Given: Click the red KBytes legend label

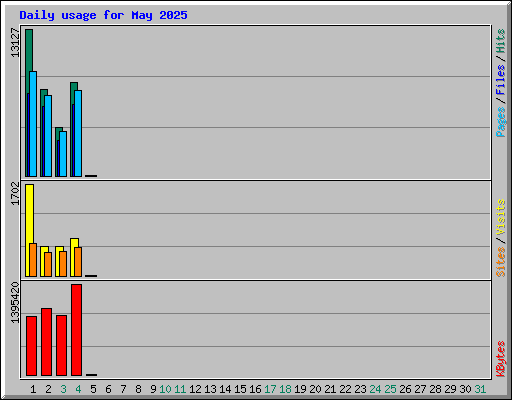Looking at the screenshot, I should click(500, 359).
